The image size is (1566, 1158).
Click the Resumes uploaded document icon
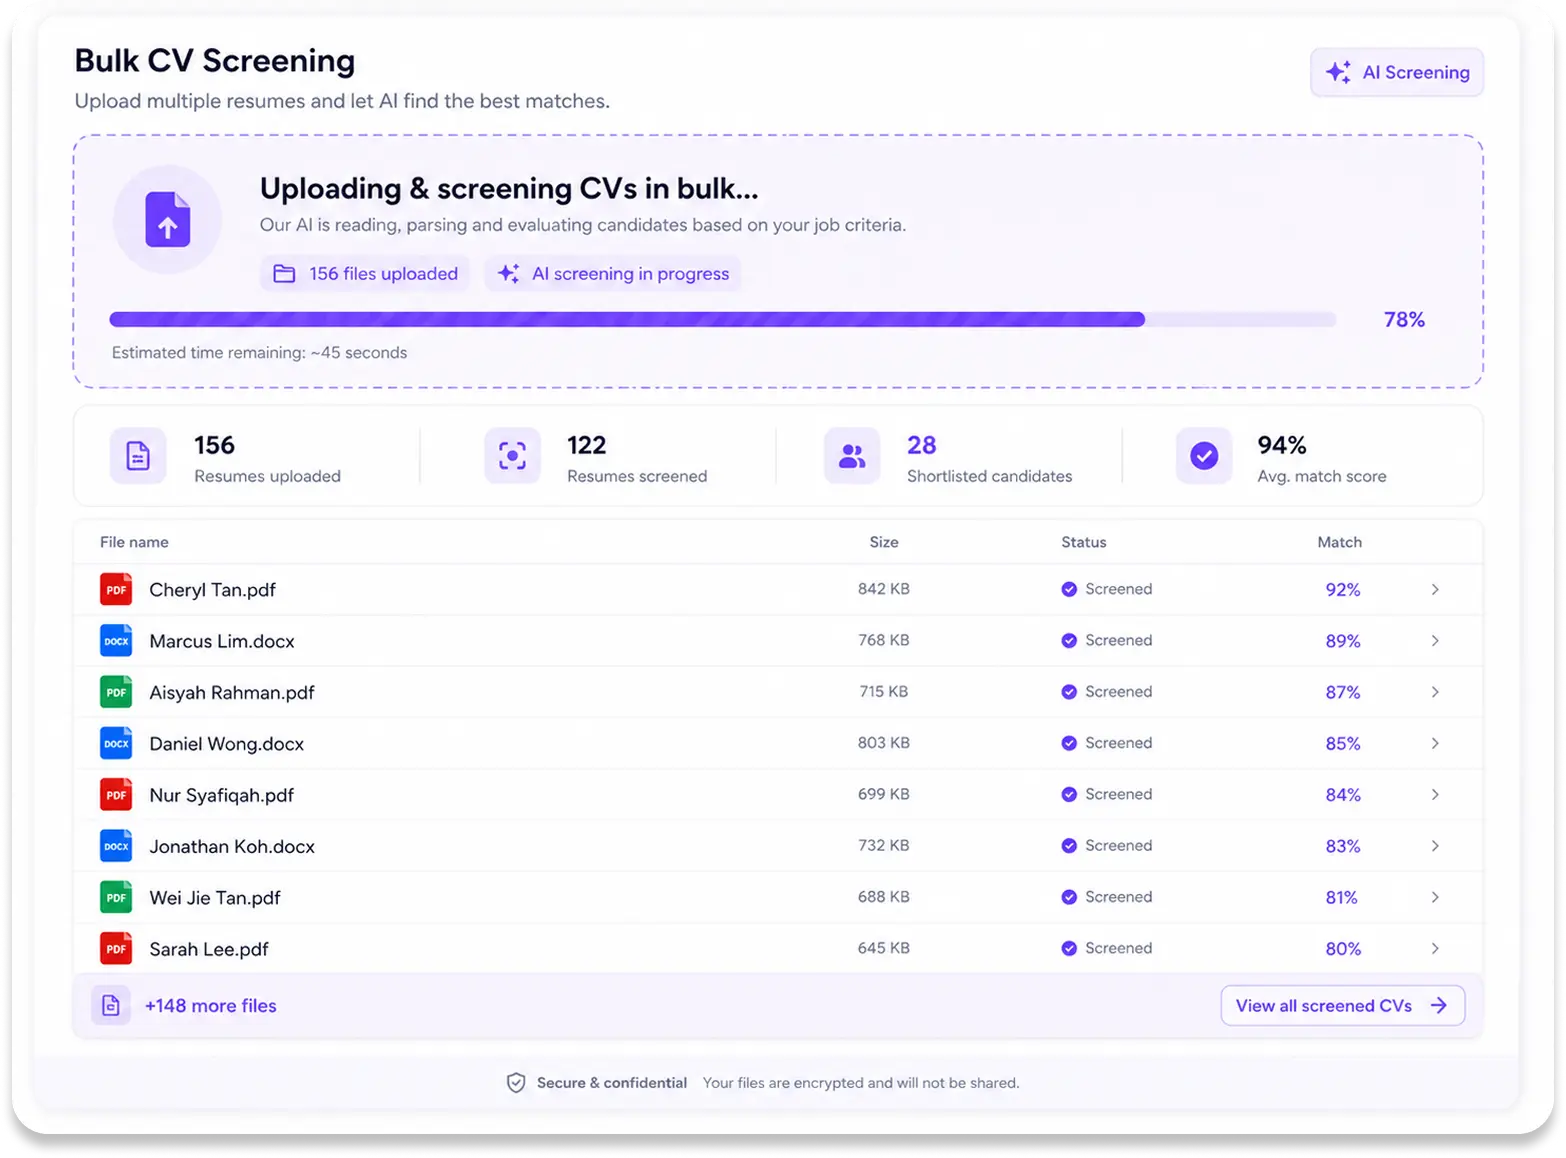tap(138, 456)
